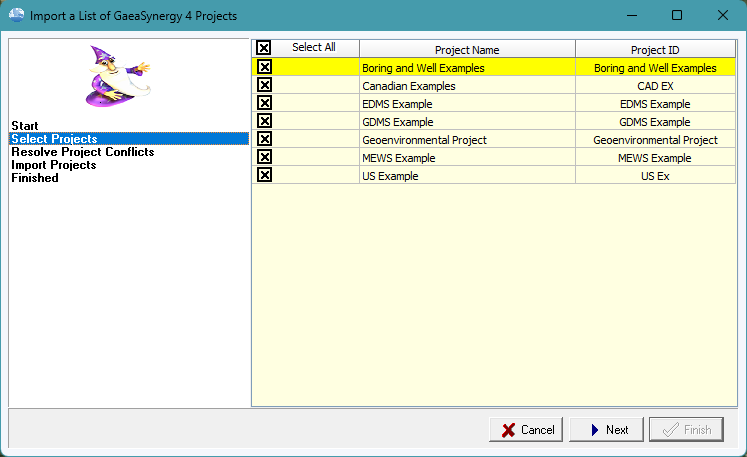Maximize the import dialog window

click(676, 15)
